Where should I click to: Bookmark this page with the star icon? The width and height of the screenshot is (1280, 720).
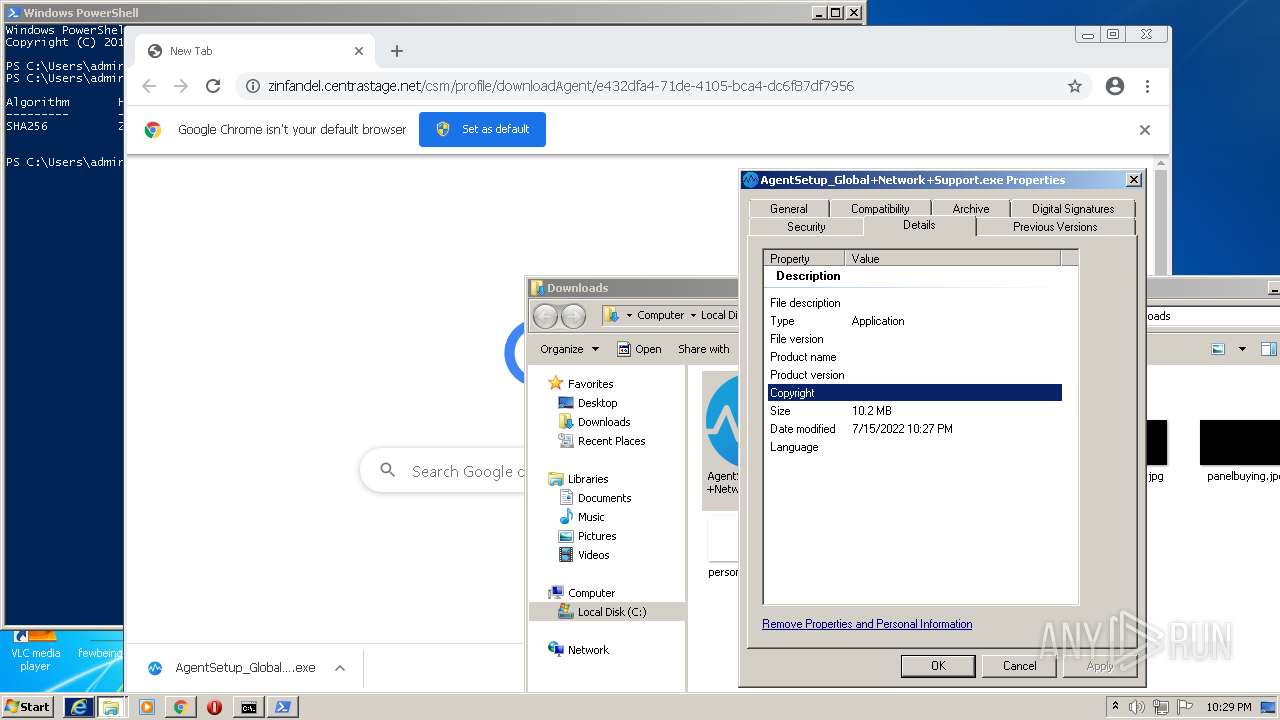[1075, 86]
